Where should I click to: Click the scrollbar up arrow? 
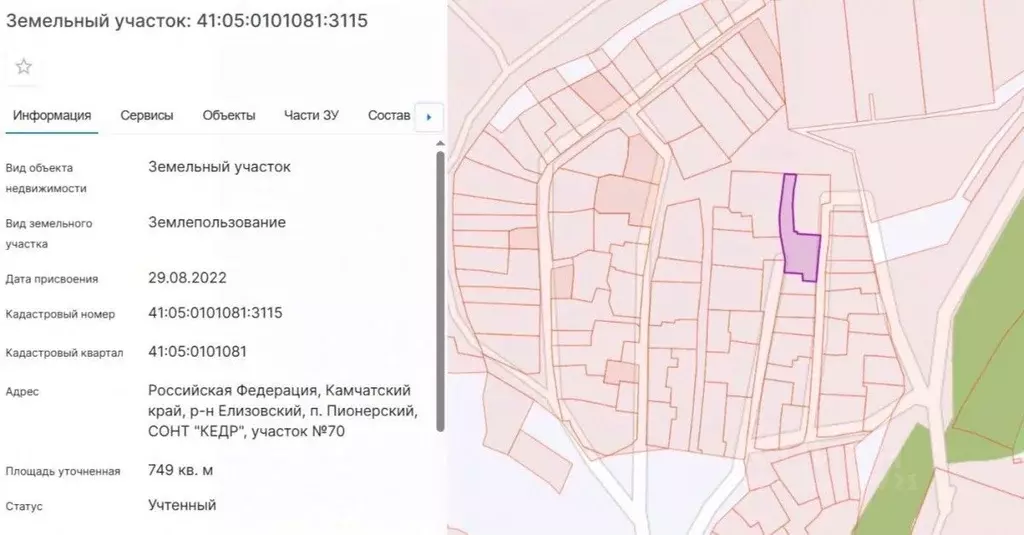pyautogui.click(x=440, y=143)
